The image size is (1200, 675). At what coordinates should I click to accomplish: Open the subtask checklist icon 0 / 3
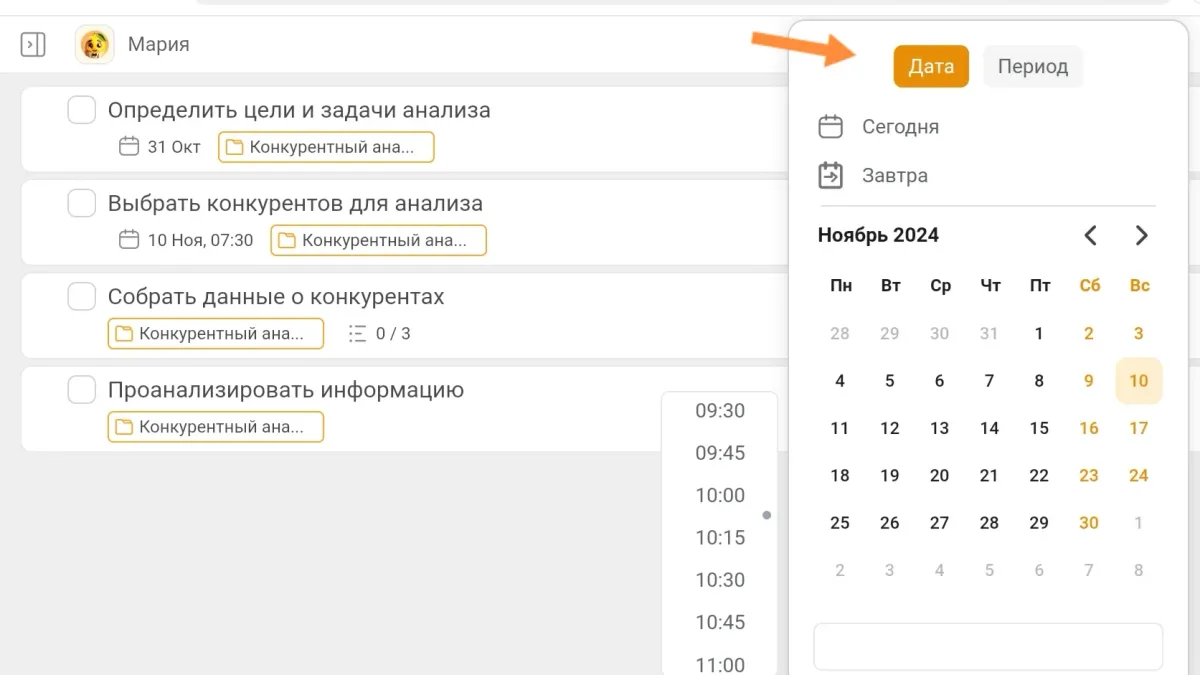coord(357,334)
